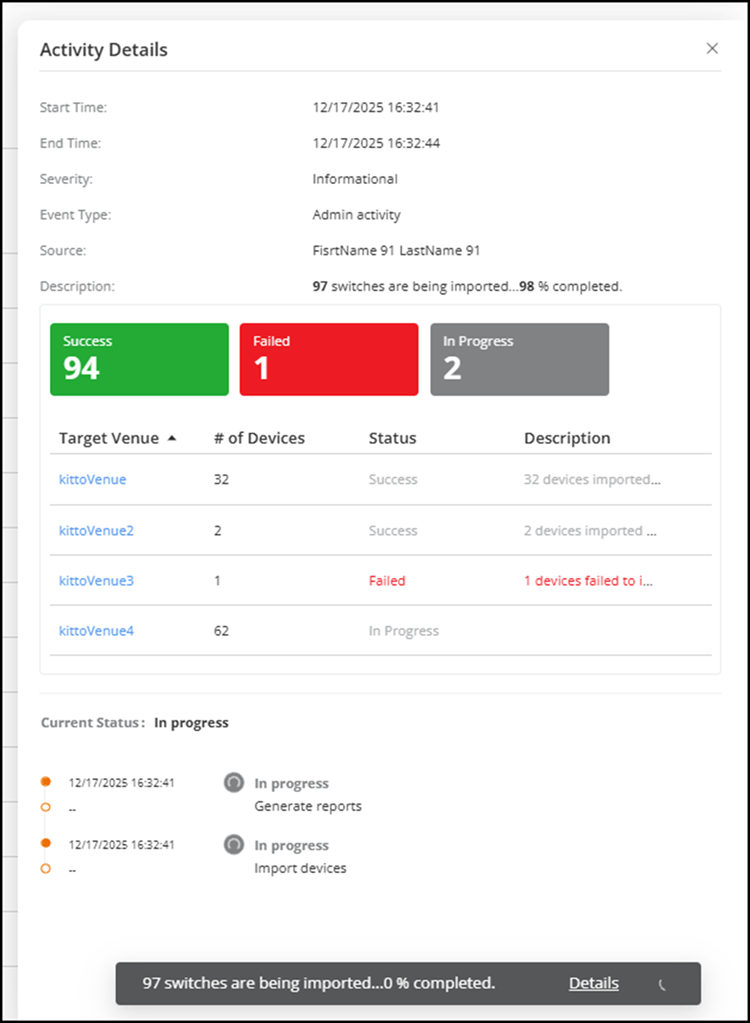750x1023 pixels.
Task: Open the kittoVenue2 link
Action: pyautogui.click(x=96, y=530)
